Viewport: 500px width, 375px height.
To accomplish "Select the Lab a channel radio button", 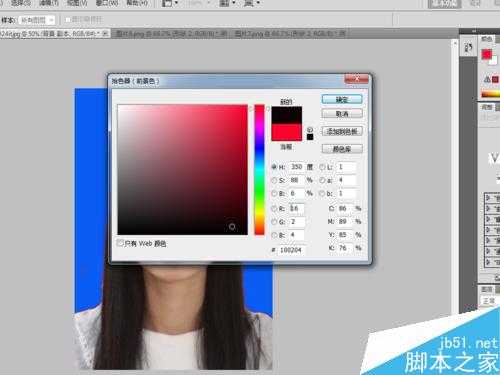I will (322, 180).
